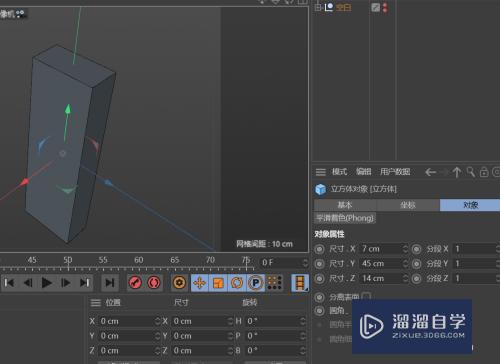Click the green Y-axis arrow of the gizmo
Image resolution: width=500 pixels, height=364 pixels.
coord(68,110)
